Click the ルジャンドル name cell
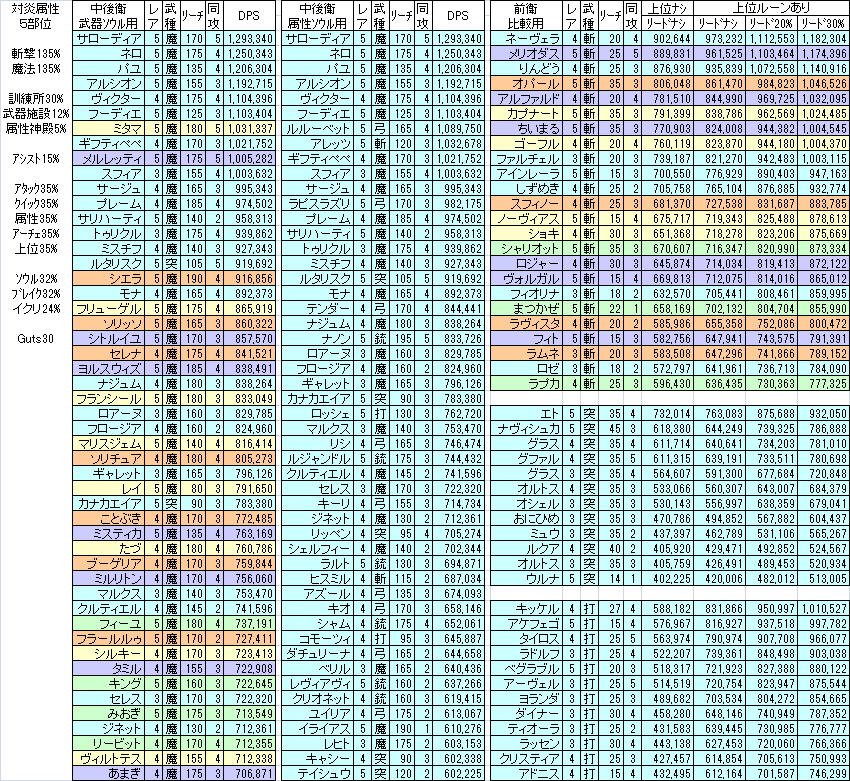 [318, 459]
